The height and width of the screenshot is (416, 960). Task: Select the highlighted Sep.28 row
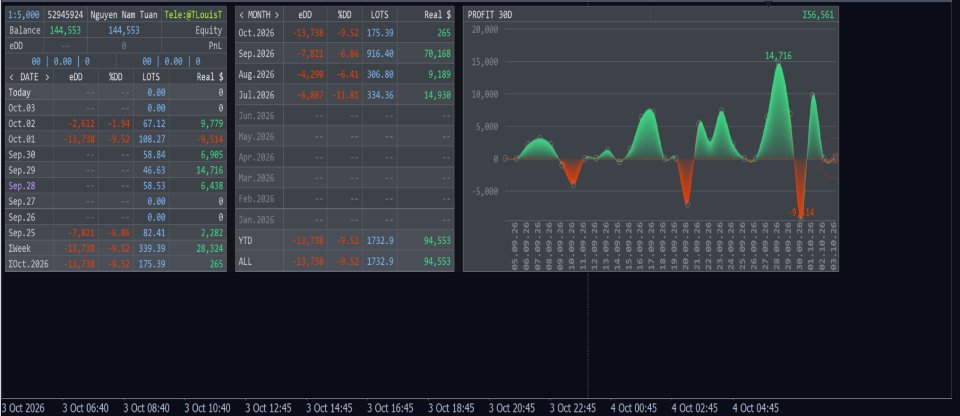(116, 186)
